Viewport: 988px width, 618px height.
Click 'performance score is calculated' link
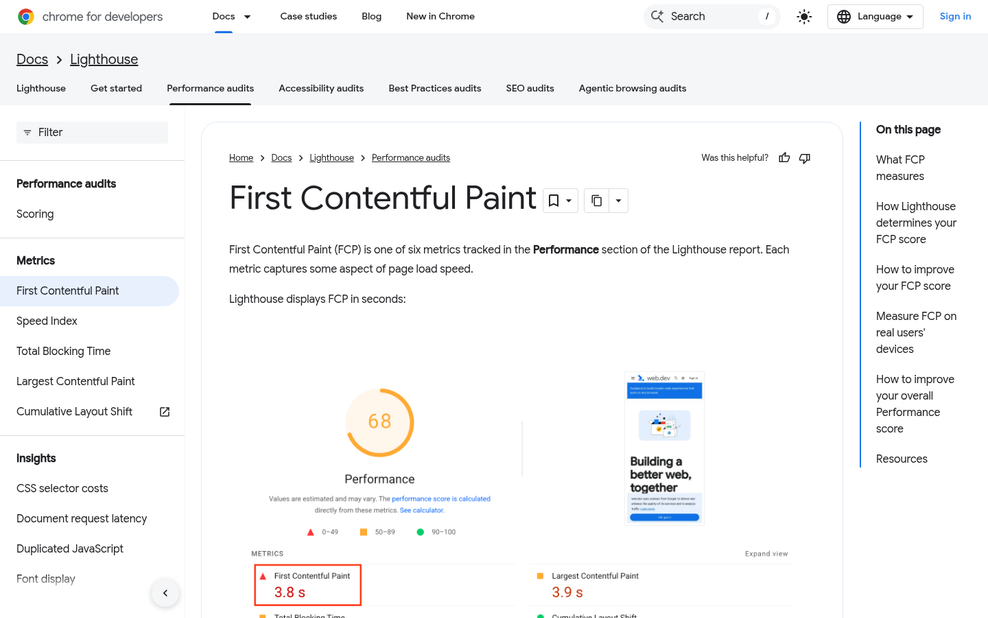click(441, 499)
